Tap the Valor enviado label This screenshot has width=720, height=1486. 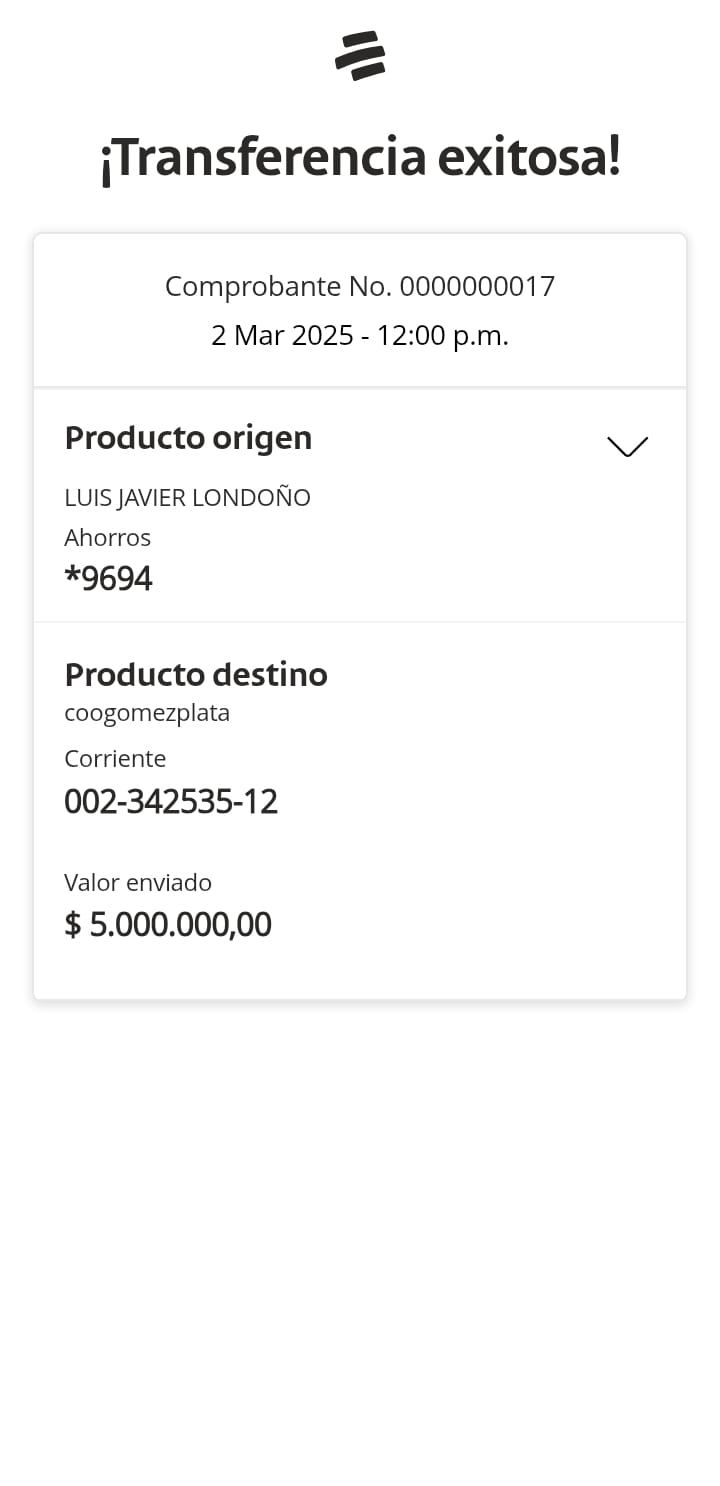(138, 883)
